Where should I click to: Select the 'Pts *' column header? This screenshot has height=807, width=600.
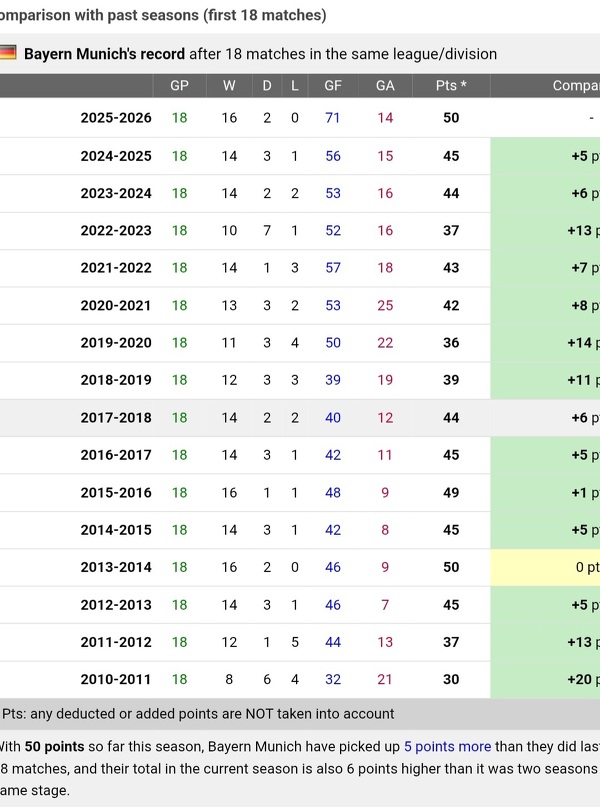pyautogui.click(x=451, y=86)
